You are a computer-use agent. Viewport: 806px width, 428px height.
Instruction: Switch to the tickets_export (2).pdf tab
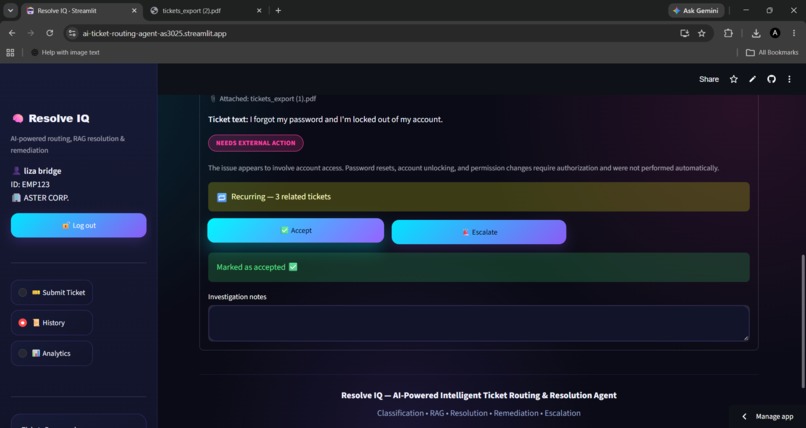(x=207, y=10)
